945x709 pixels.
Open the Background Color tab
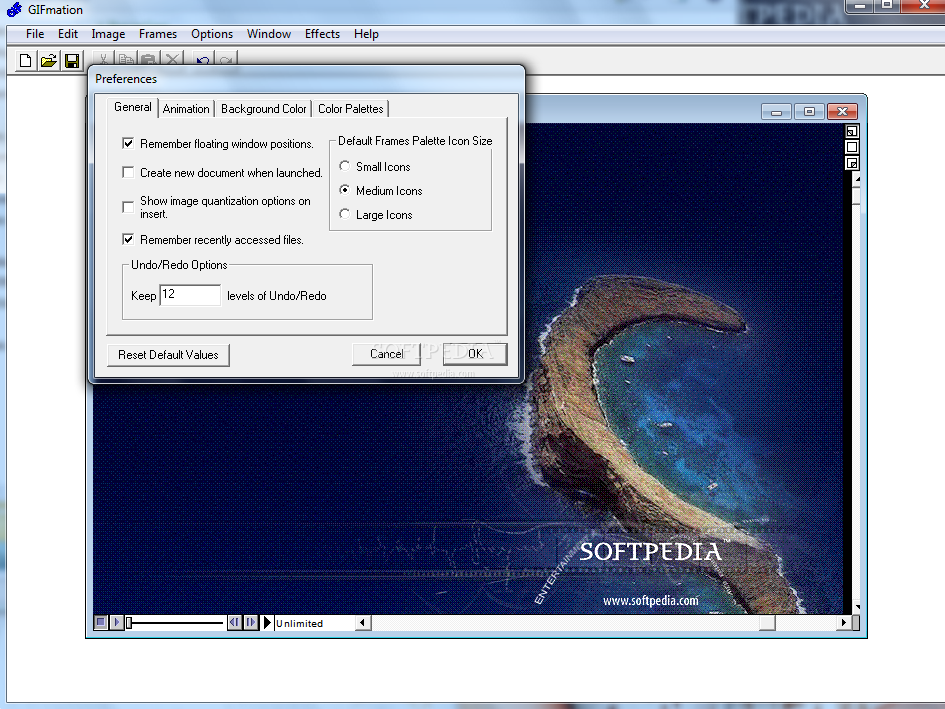(x=263, y=109)
